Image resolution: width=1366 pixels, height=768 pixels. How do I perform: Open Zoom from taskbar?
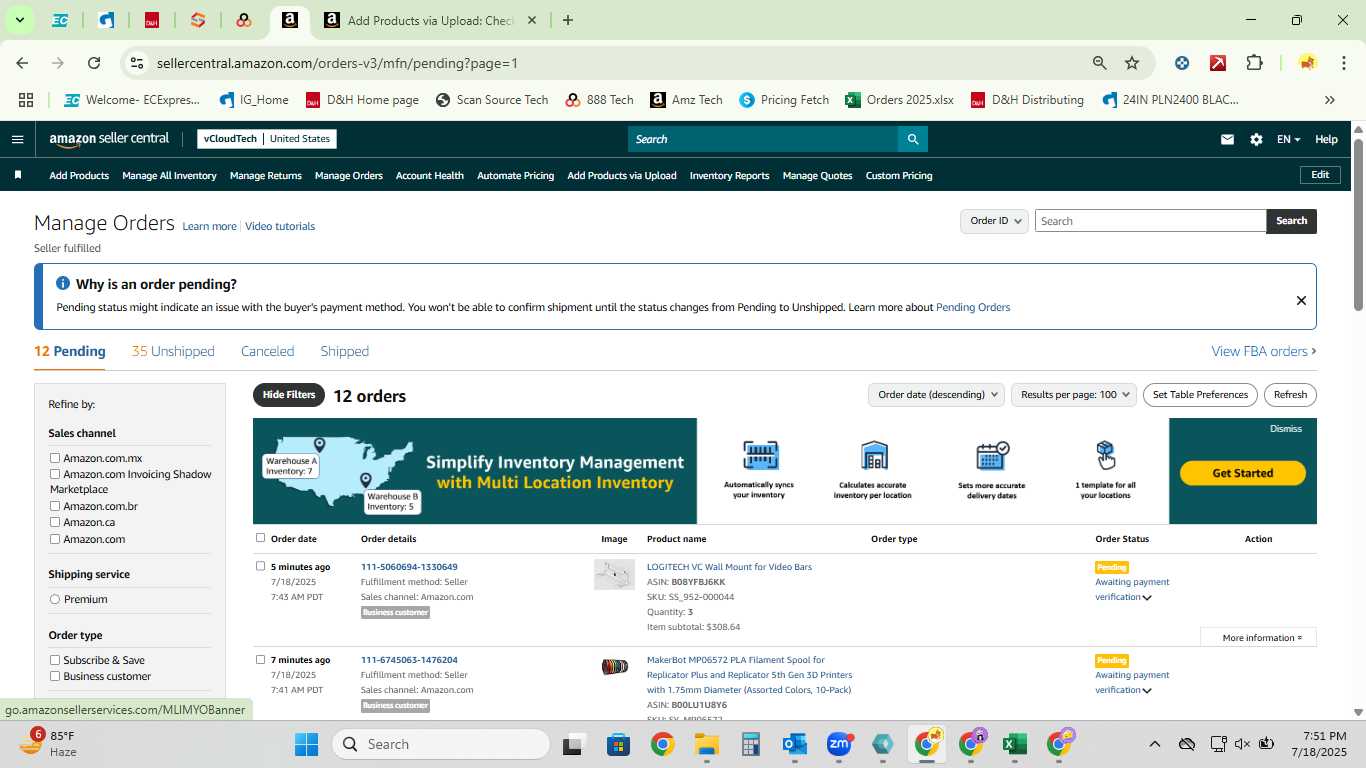click(x=838, y=744)
